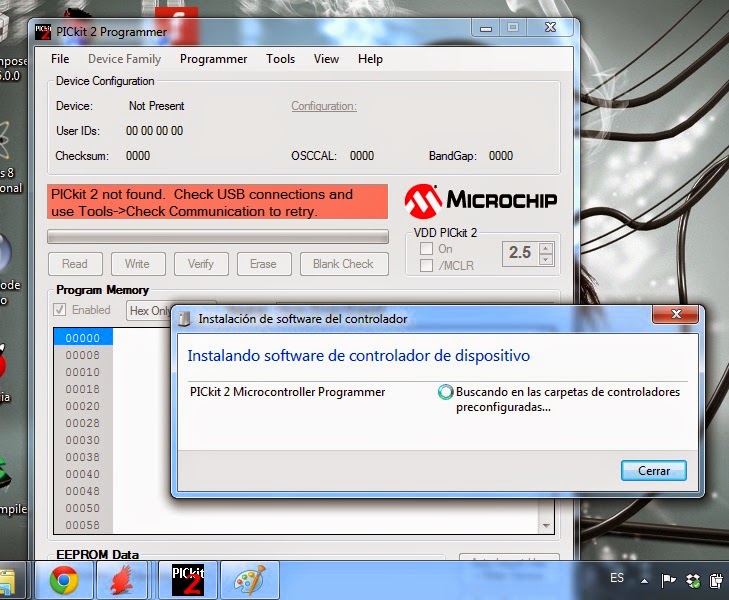Click the Action Center flag icon

click(x=668, y=580)
